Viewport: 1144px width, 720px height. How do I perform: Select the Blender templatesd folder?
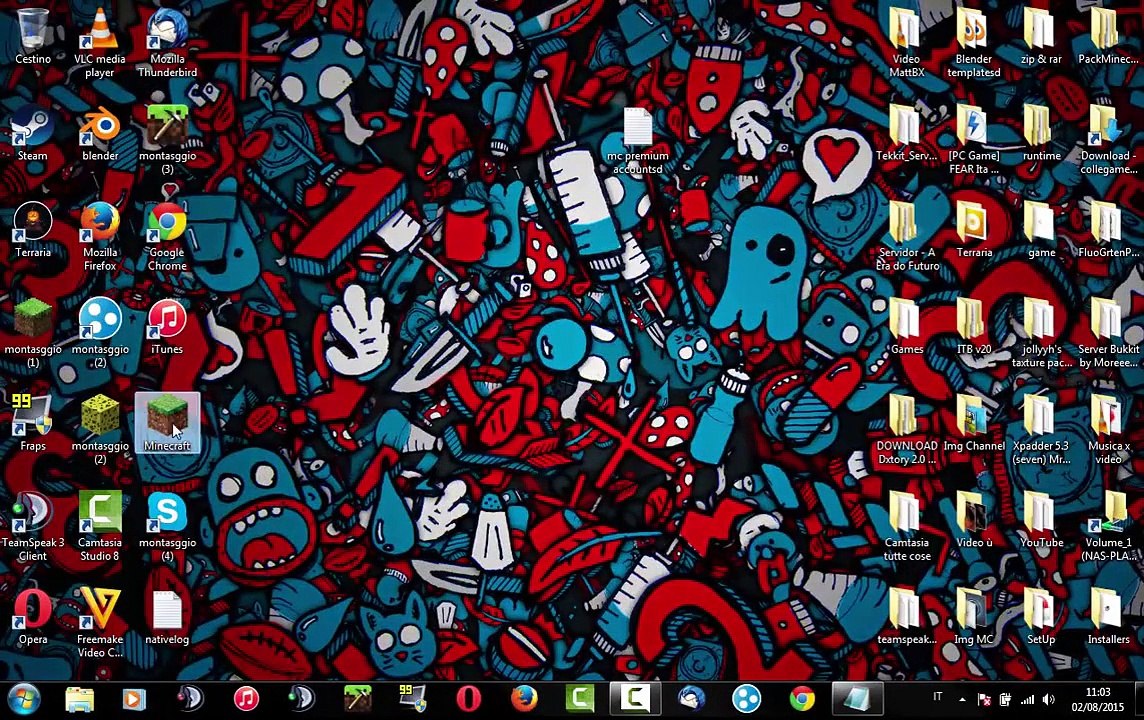point(973,42)
